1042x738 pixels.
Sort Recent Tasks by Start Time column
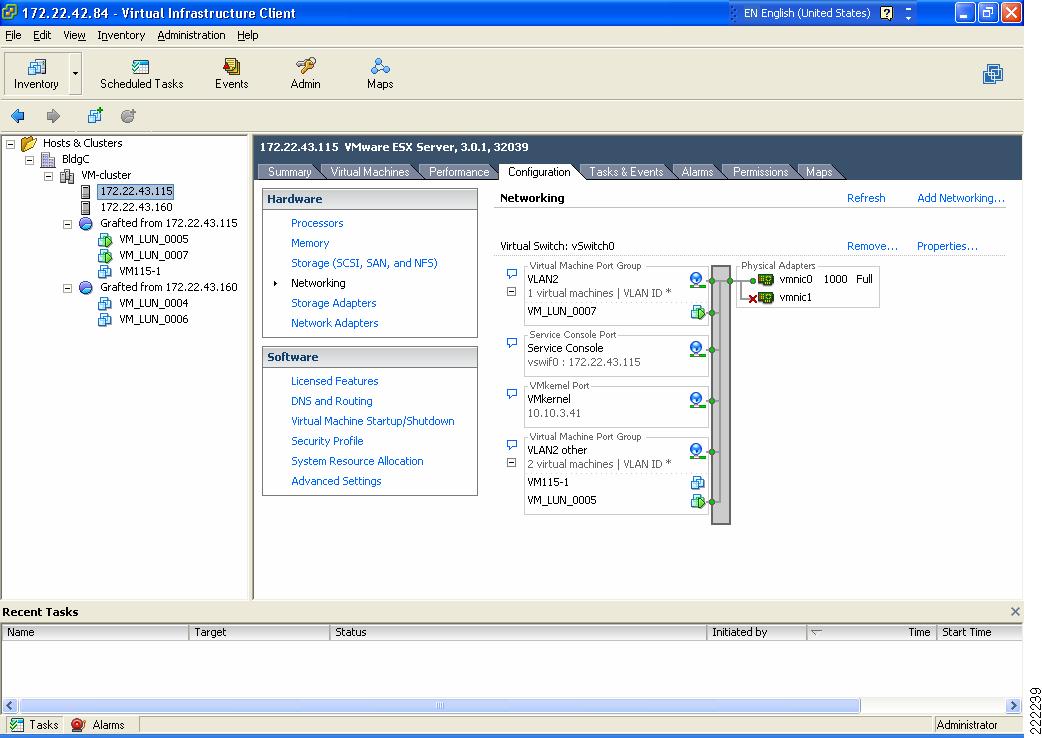(x=979, y=632)
